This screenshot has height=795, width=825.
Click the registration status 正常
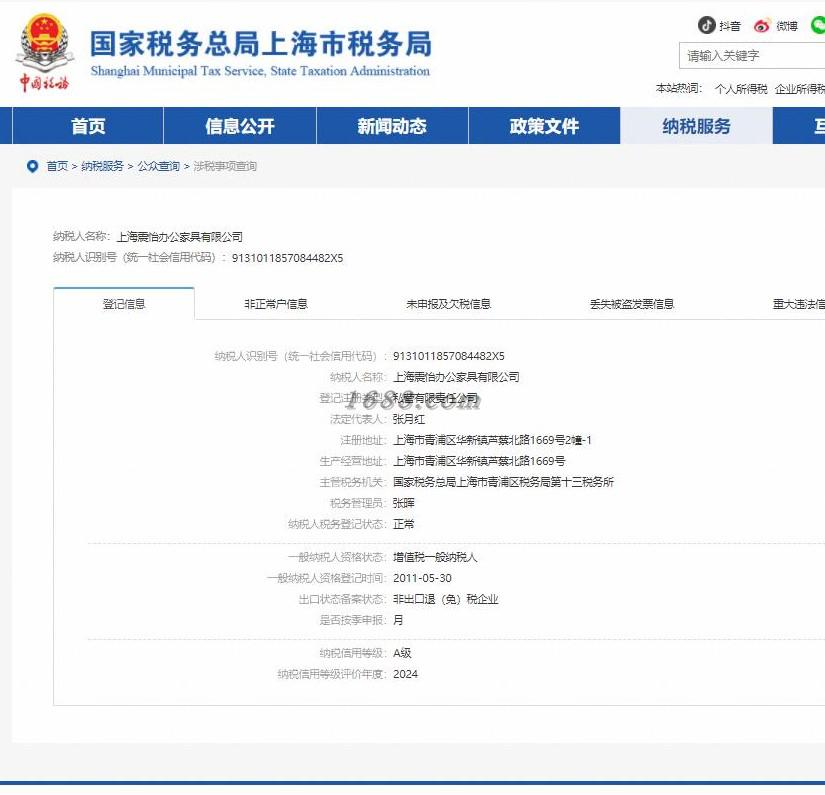[x=404, y=524]
